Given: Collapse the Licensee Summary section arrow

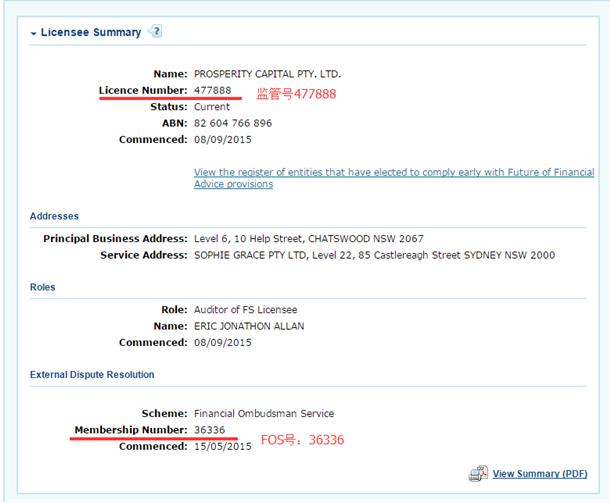Looking at the screenshot, I should [33, 33].
